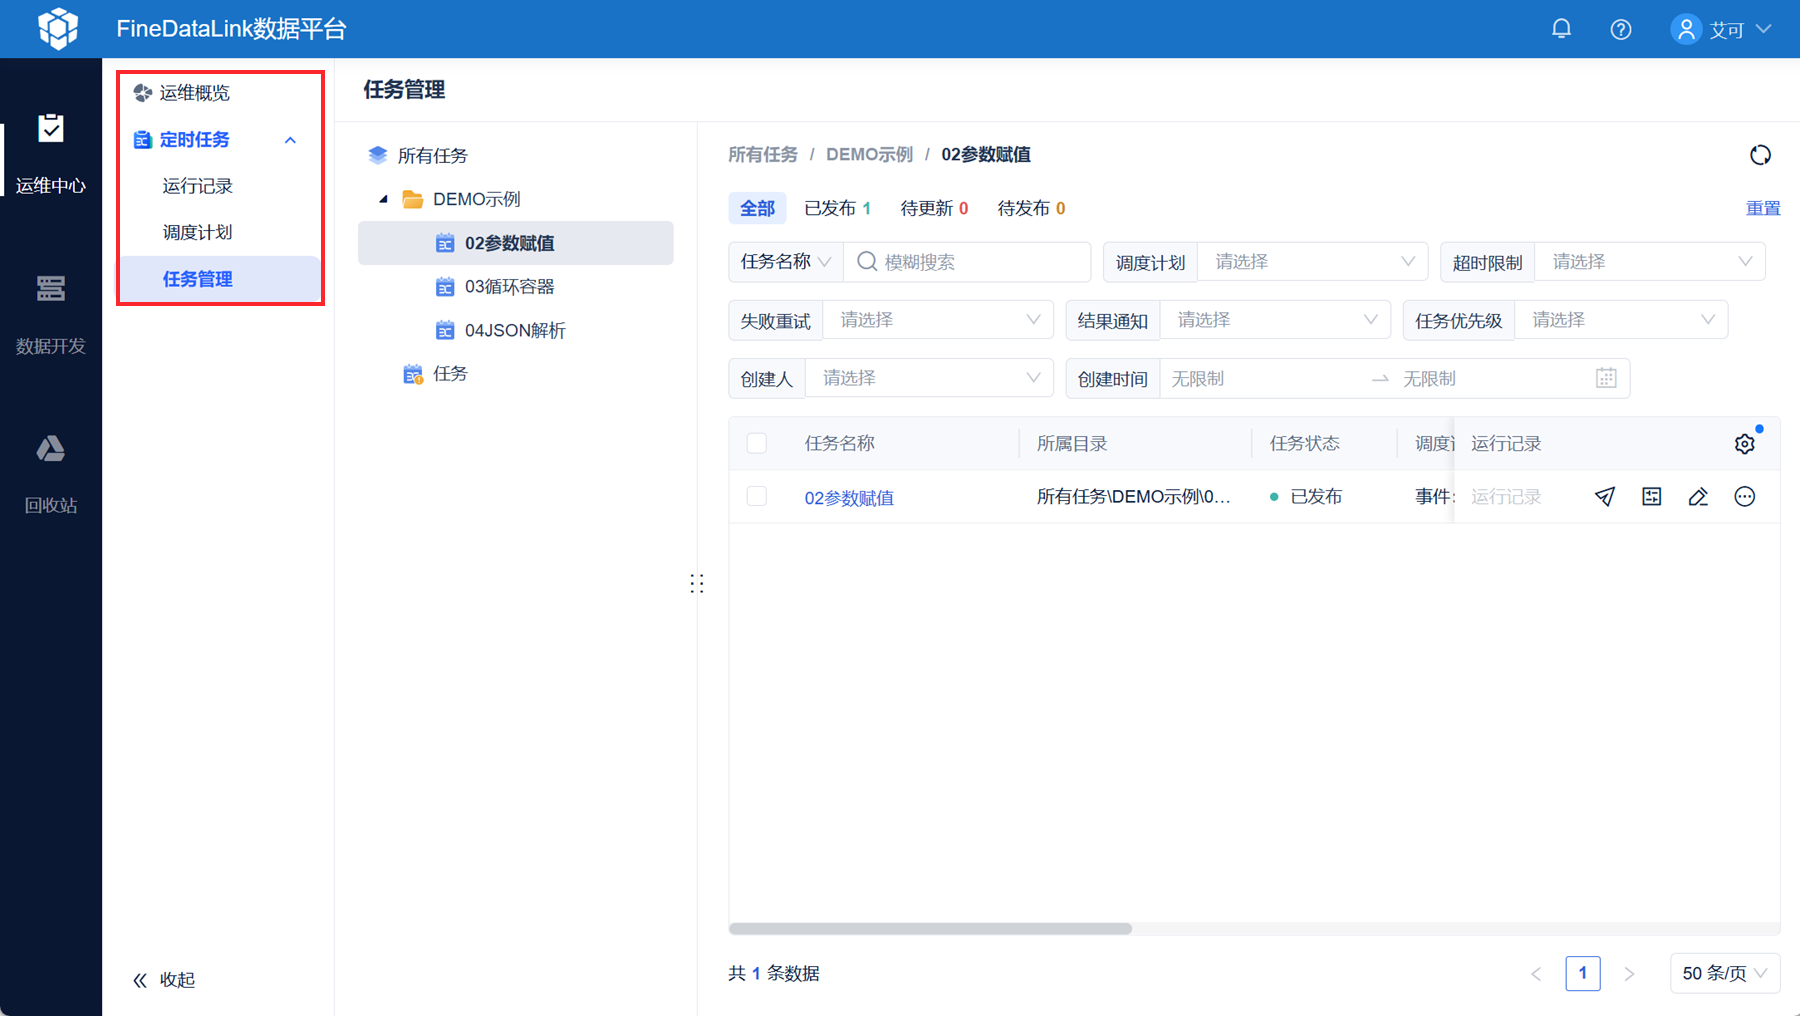Click the horizontal table scrollbar
The width and height of the screenshot is (1800, 1016).
pyautogui.click(x=930, y=929)
